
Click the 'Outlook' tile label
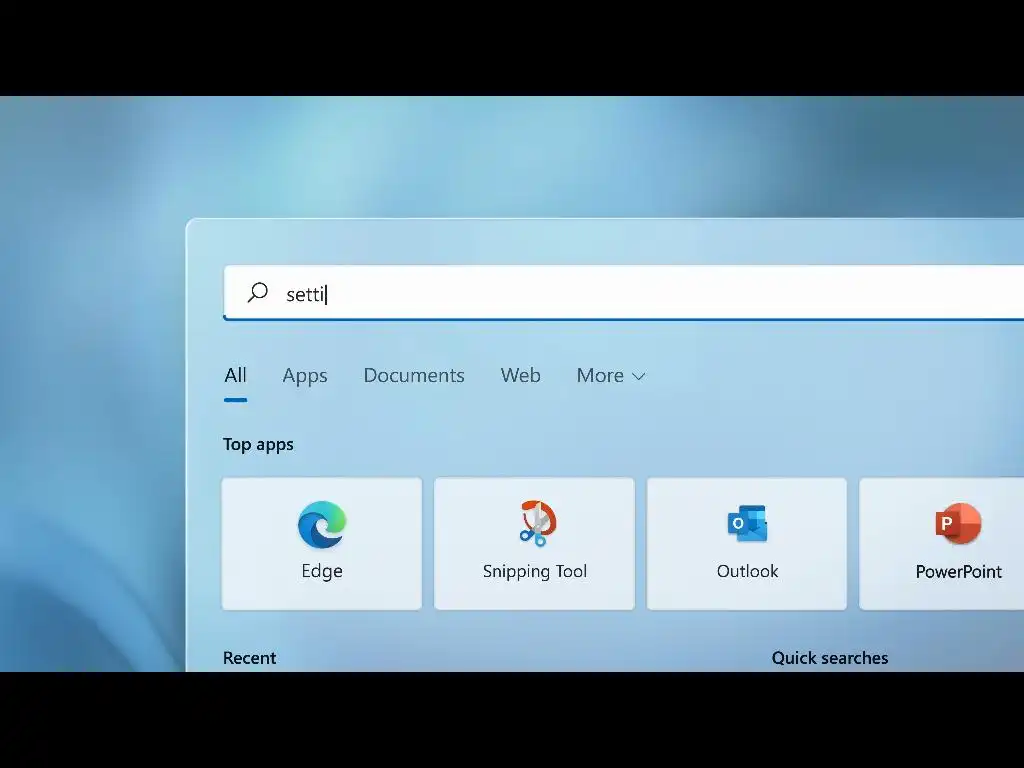pyautogui.click(x=747, y=571)
